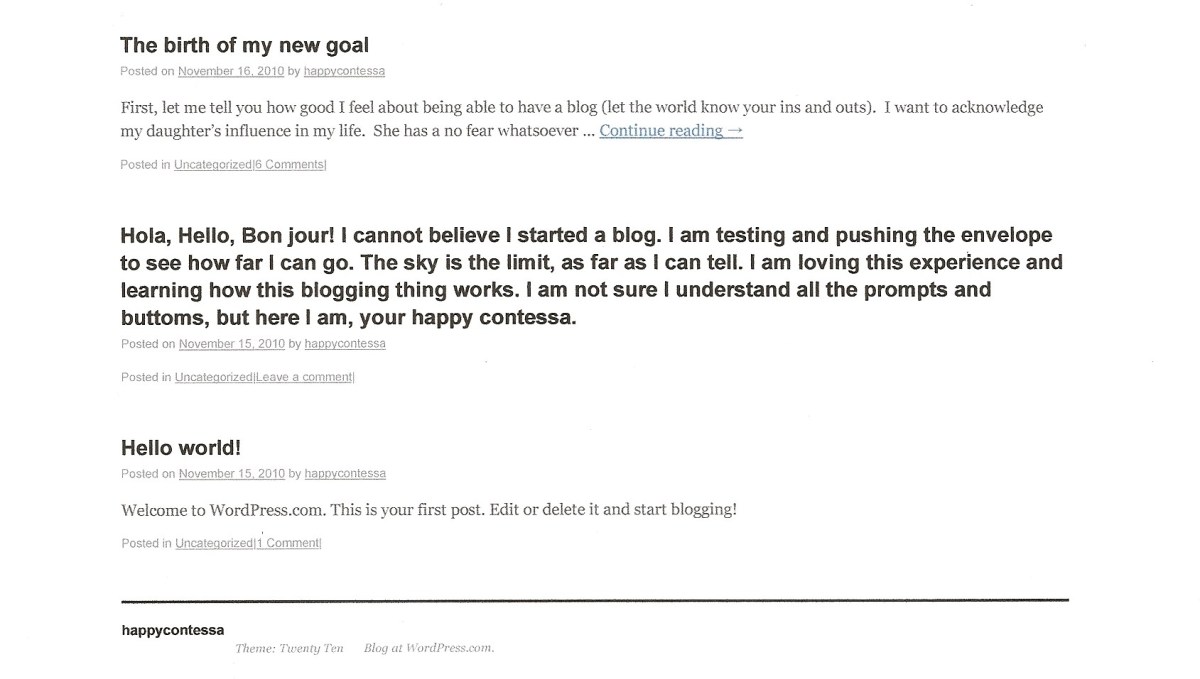Click the "Theme: Twenty Ten" footer text
1200x679 pixels.
point(289,648)
